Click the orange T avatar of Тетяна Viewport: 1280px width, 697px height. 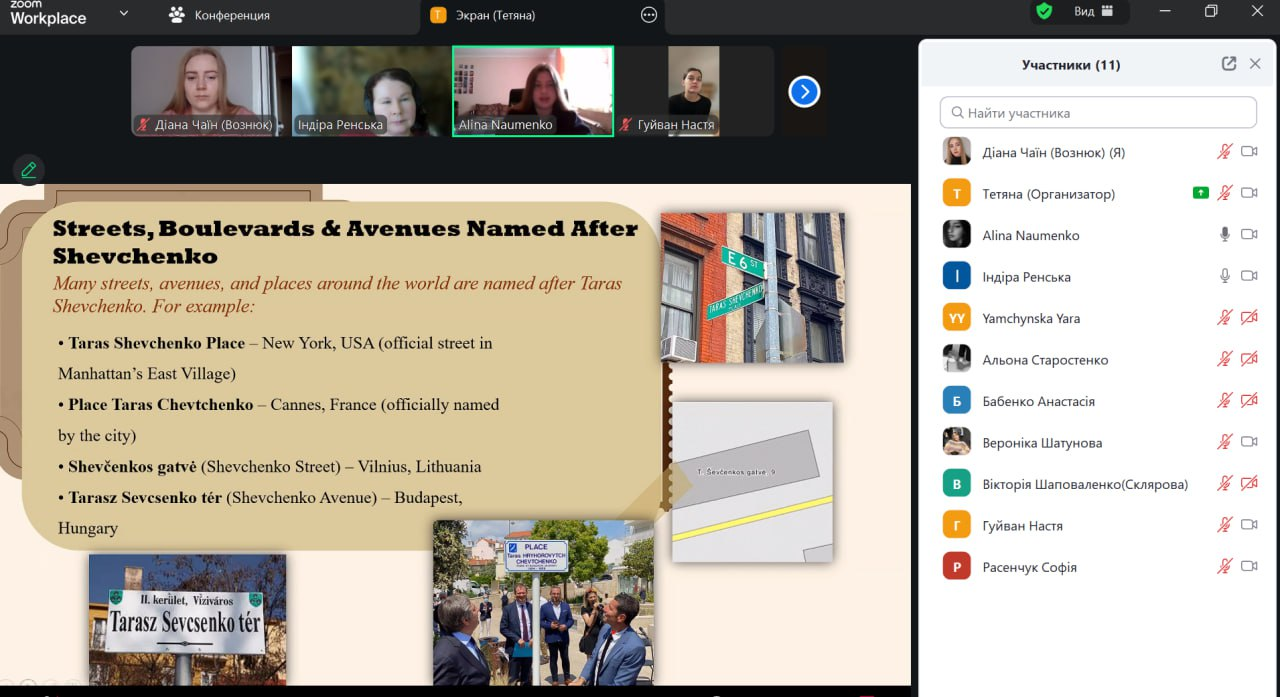(x=957, y=193)
